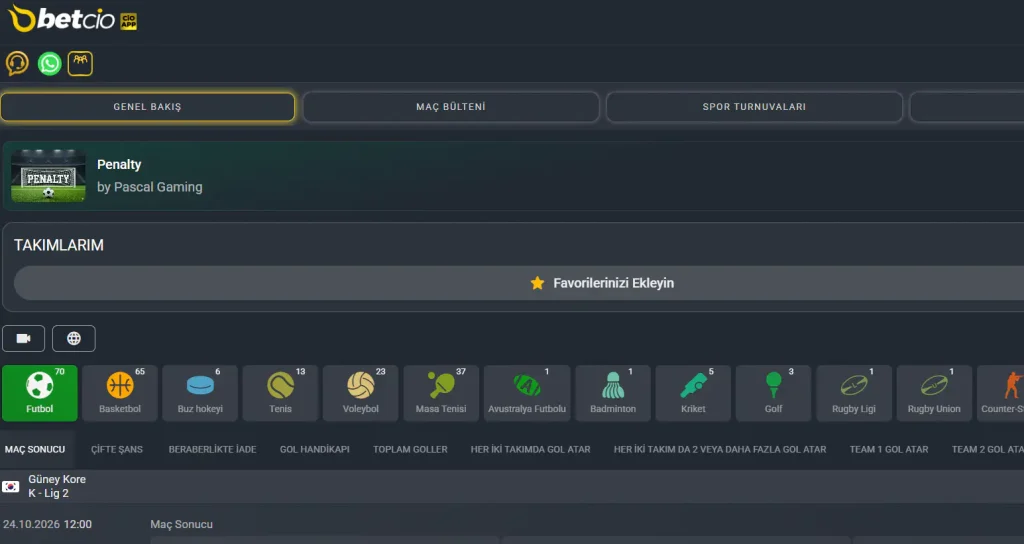This screenshot has height=544, width=1024.
Task: Select Team 2 Gol Atar tab
Action: pyautogui.click(x=987, y=449)
